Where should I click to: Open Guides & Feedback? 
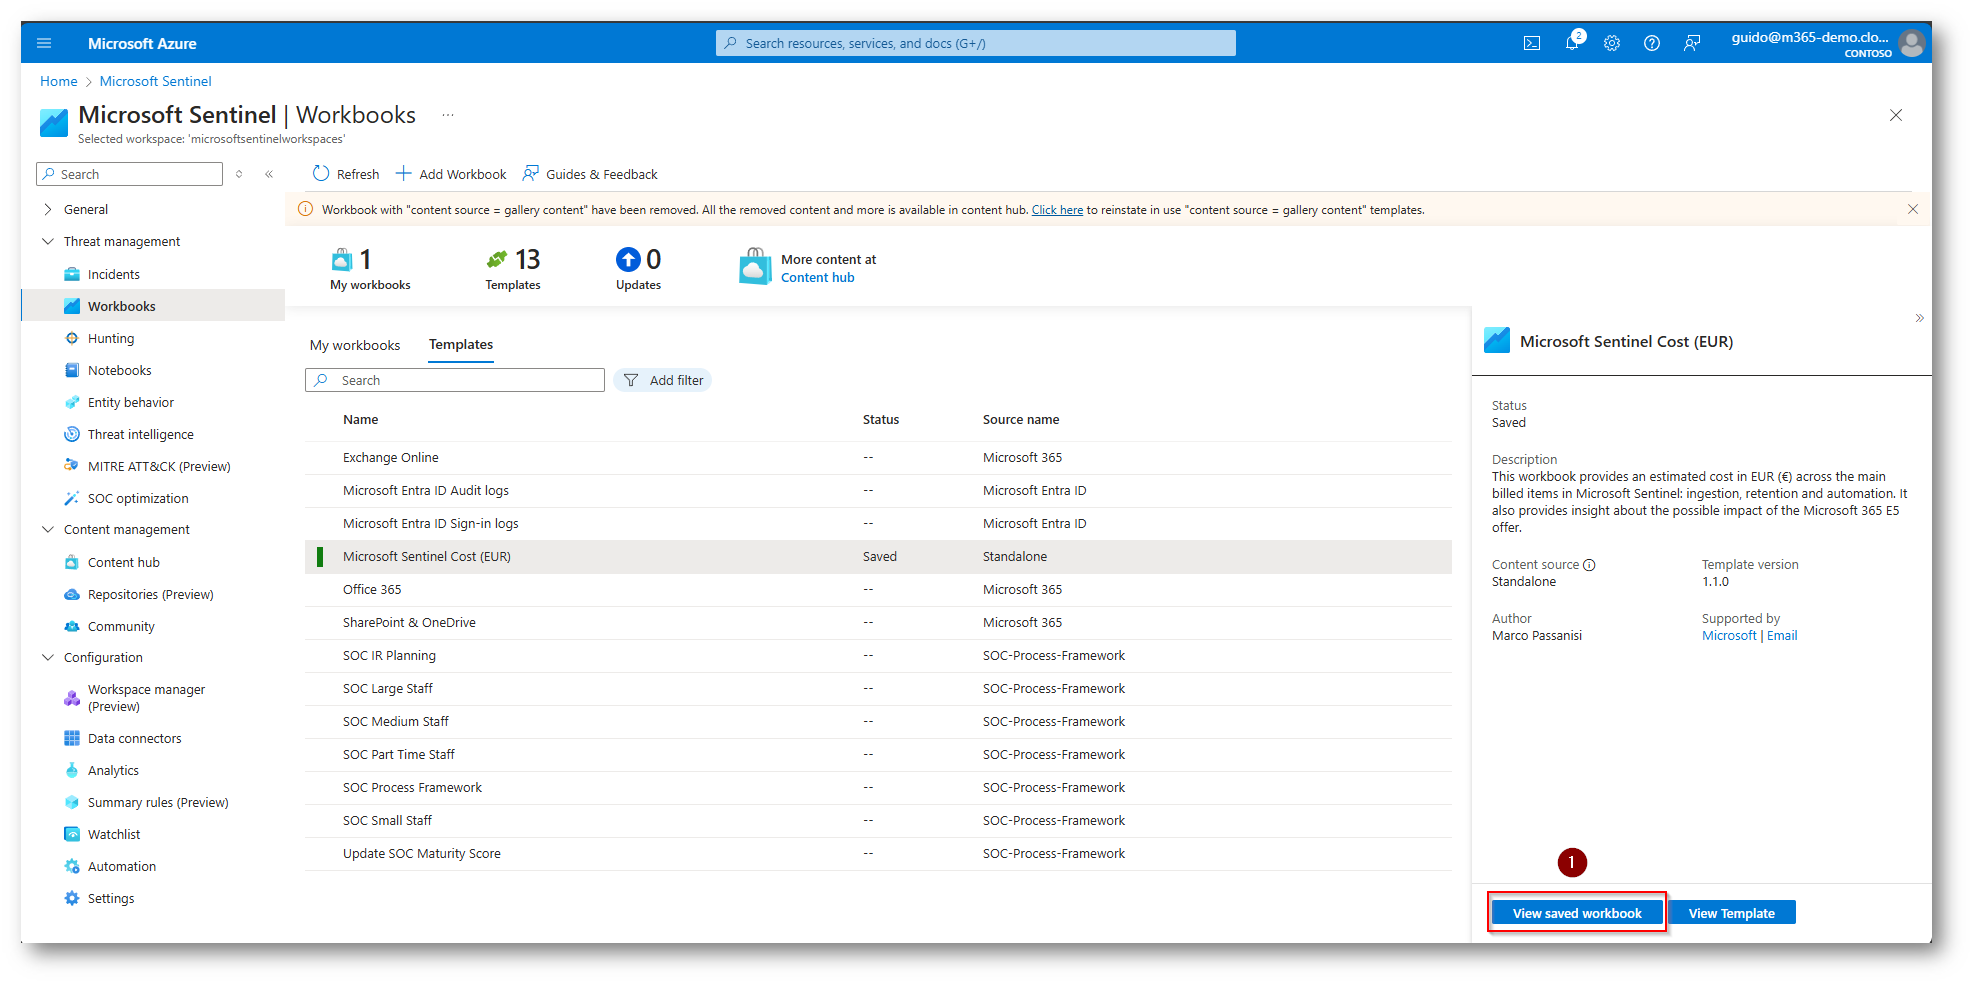tap(590, 174)
